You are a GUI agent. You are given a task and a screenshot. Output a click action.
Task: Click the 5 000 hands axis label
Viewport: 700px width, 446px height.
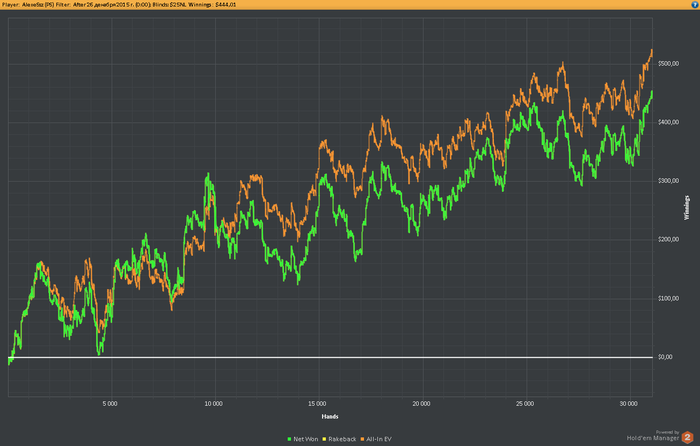tap(110, 404)
